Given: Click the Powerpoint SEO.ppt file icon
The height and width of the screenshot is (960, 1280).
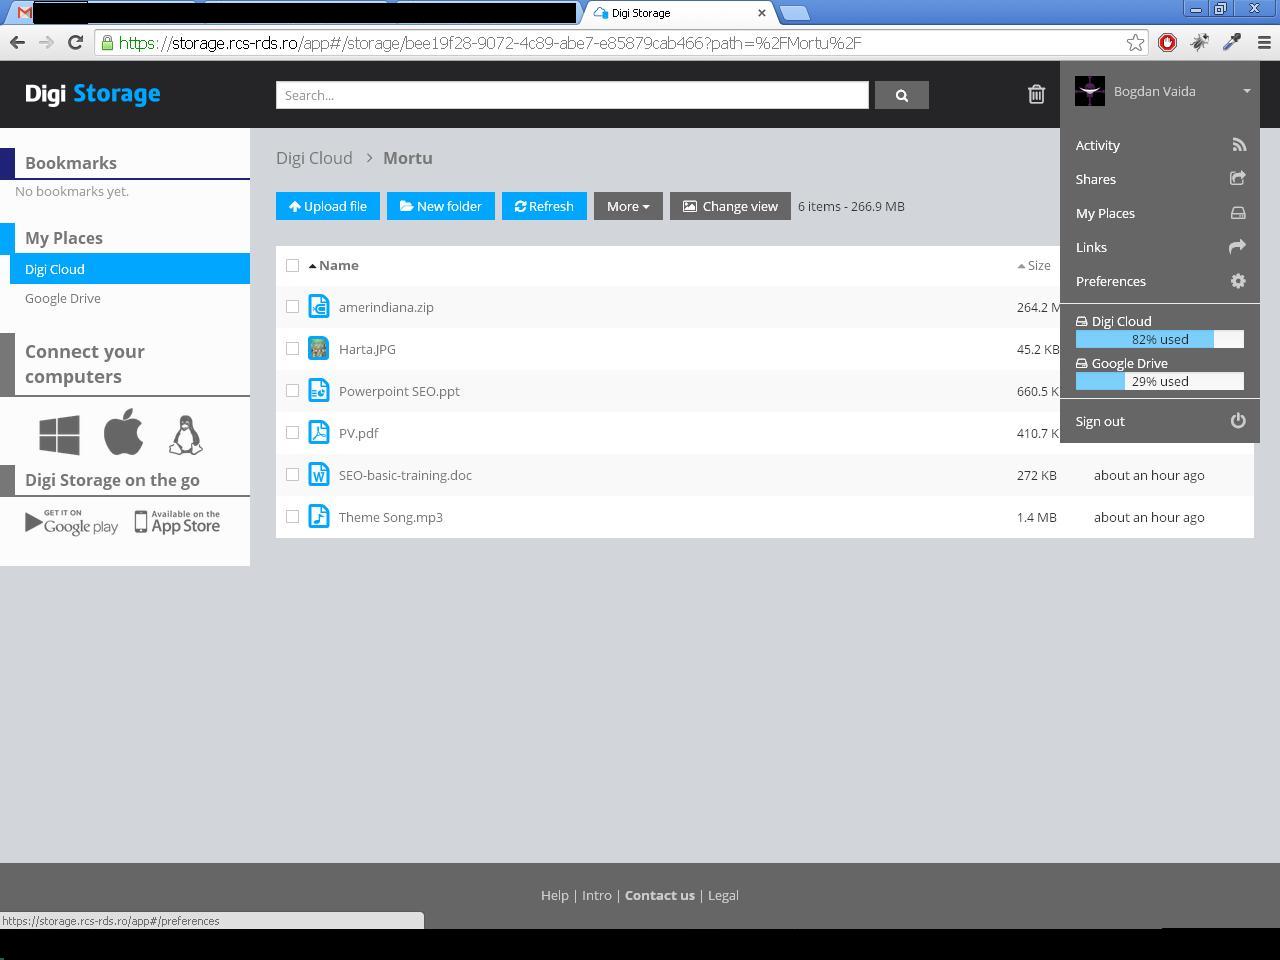Looking at the screenshot, I should click(x=319, y=391).
